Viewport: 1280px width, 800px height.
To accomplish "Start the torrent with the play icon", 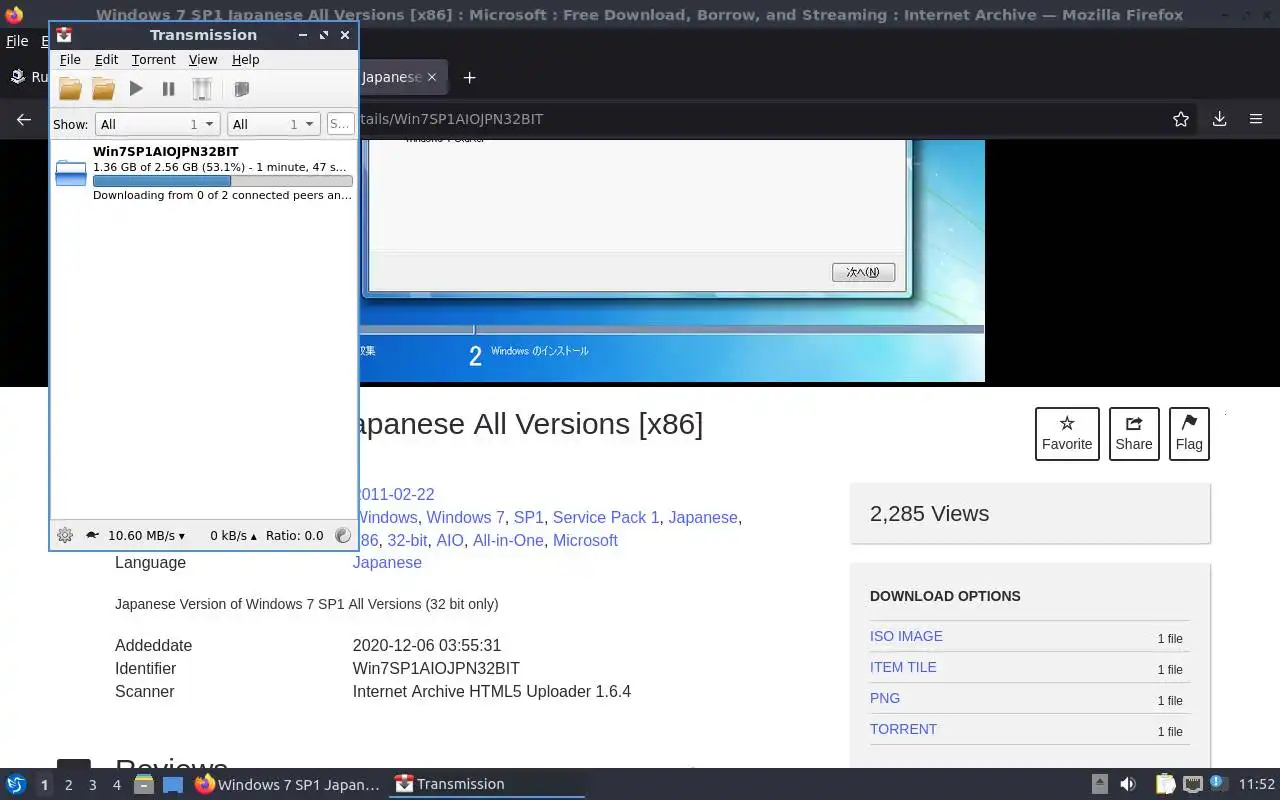I will 136,89.
